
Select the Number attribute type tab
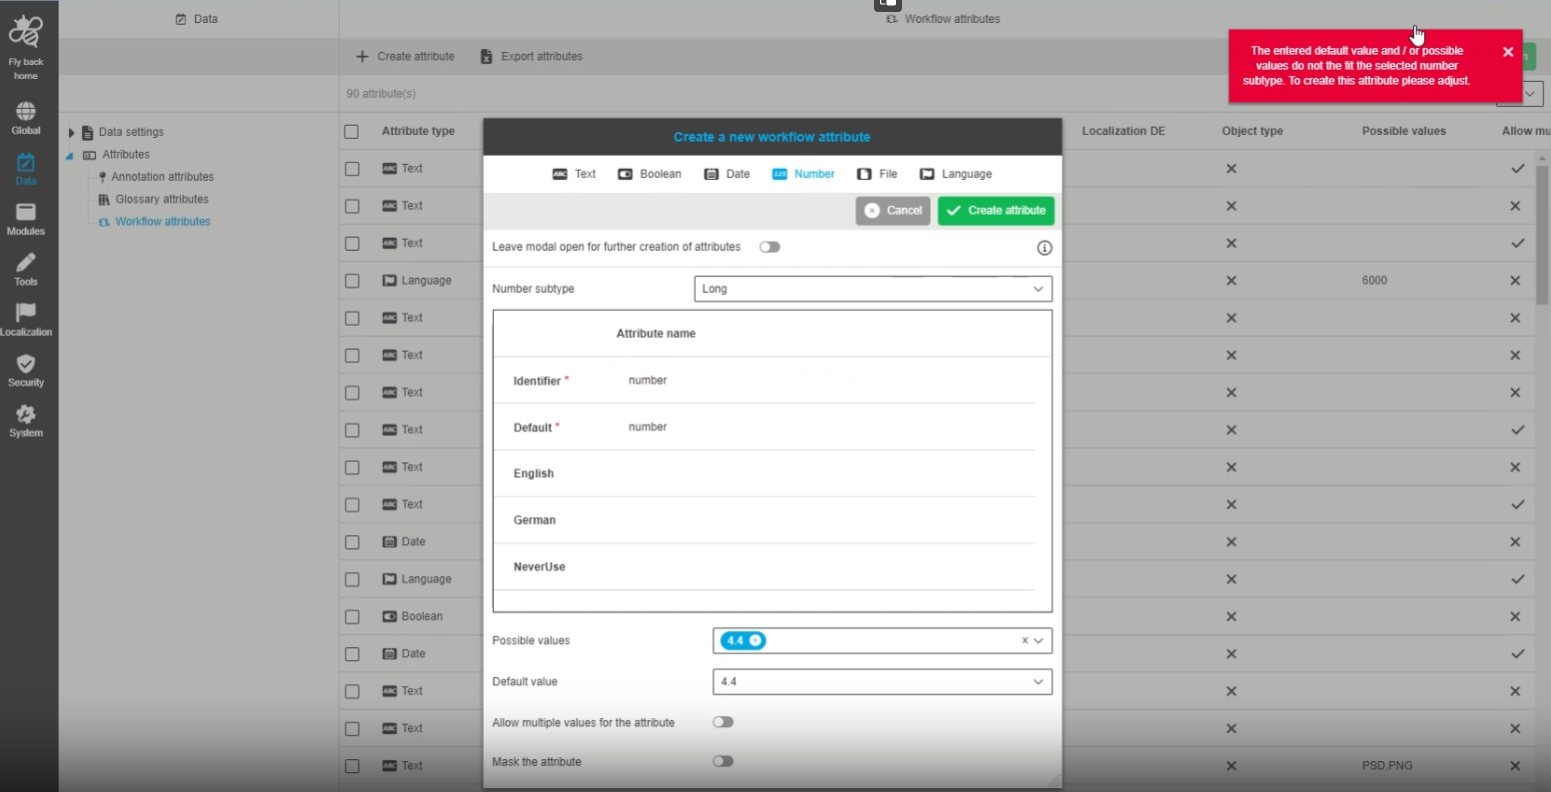tap(803, 174)
